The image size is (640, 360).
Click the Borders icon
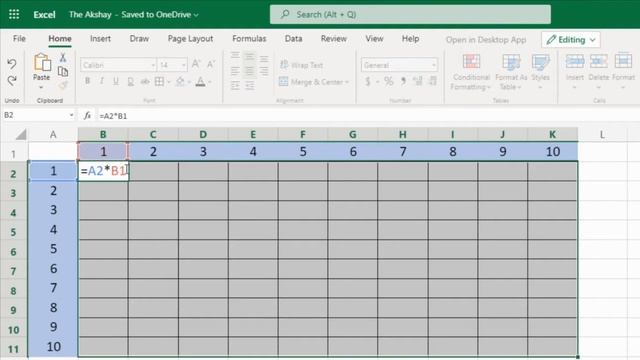pos(160,82)
